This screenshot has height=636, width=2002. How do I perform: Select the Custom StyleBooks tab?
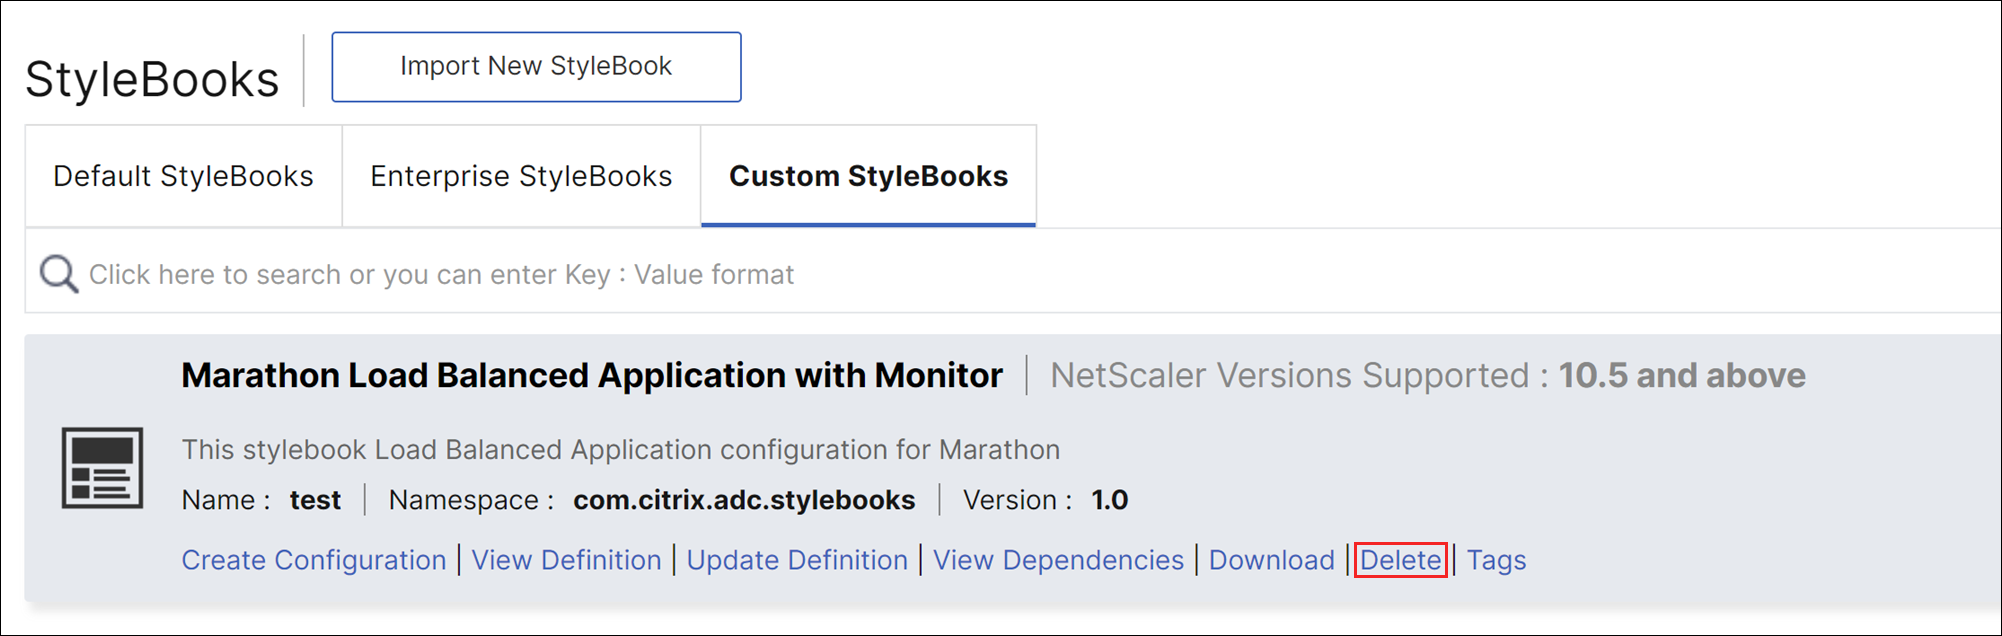coord(868,176)
